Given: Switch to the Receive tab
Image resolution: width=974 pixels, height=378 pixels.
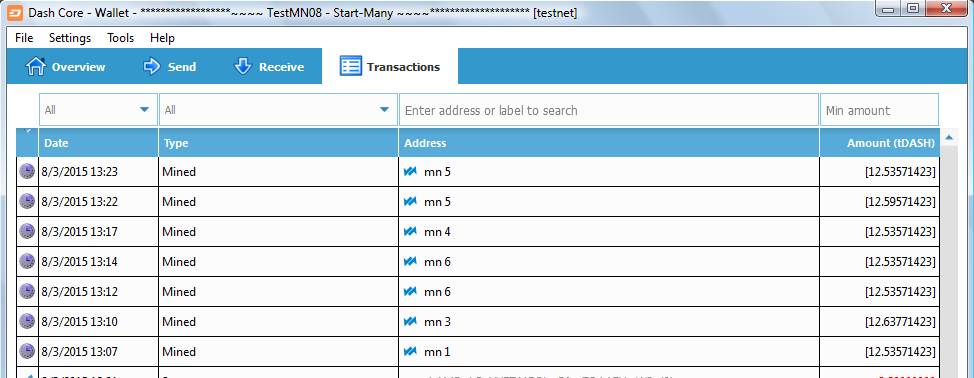Looking at the screenshot, I should click(x=268, y=66).
